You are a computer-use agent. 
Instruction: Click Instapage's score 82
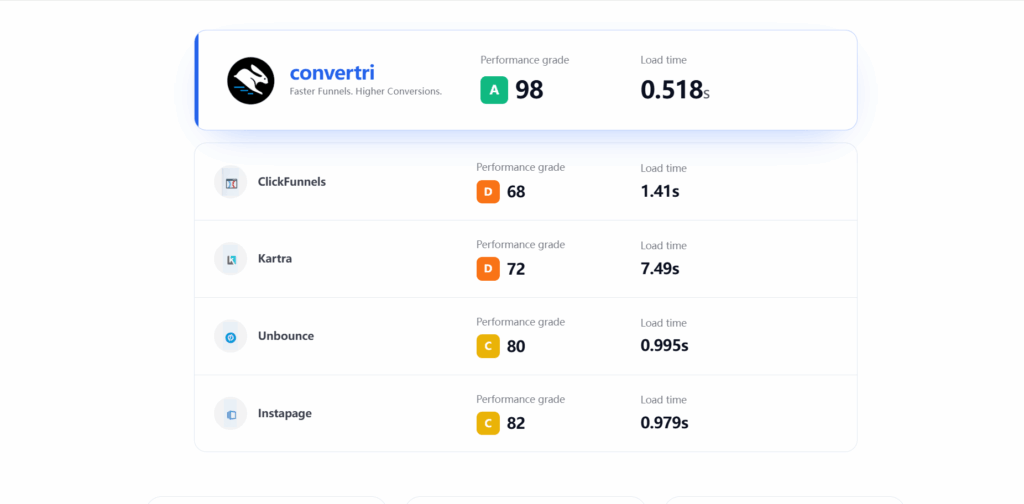coord(516,423)
